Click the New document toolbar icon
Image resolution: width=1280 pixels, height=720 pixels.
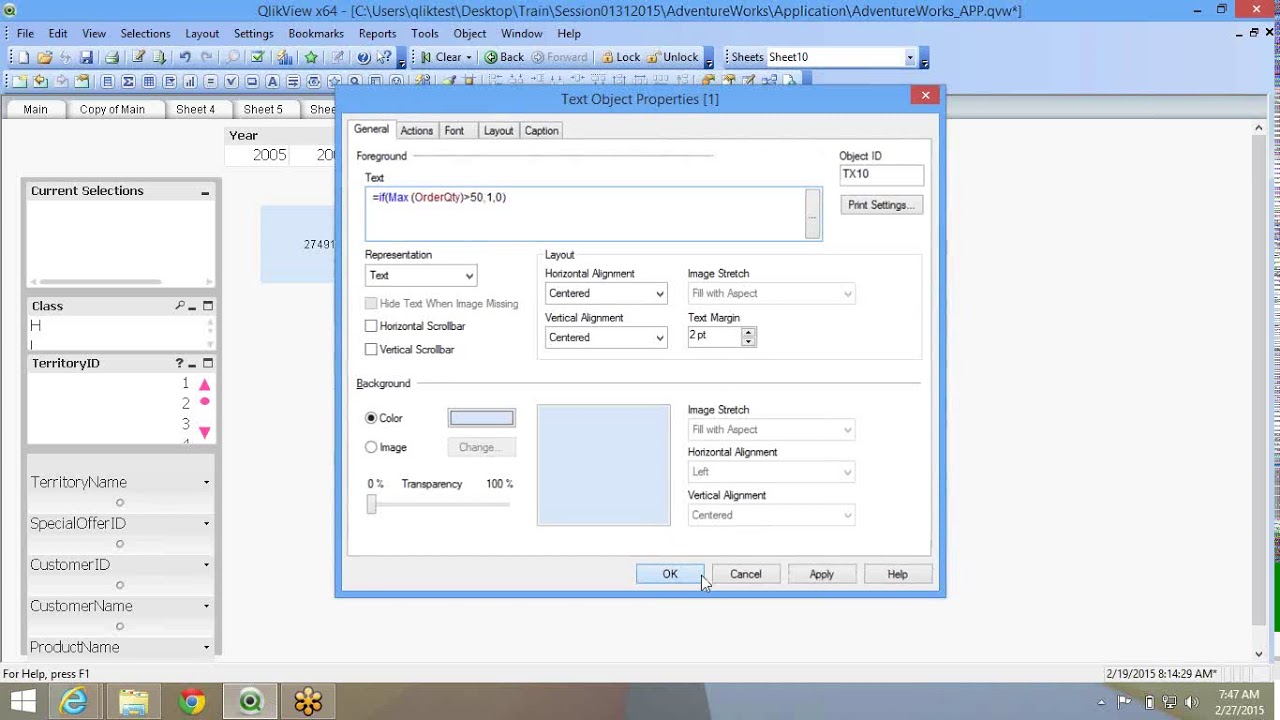pos(23,57)
